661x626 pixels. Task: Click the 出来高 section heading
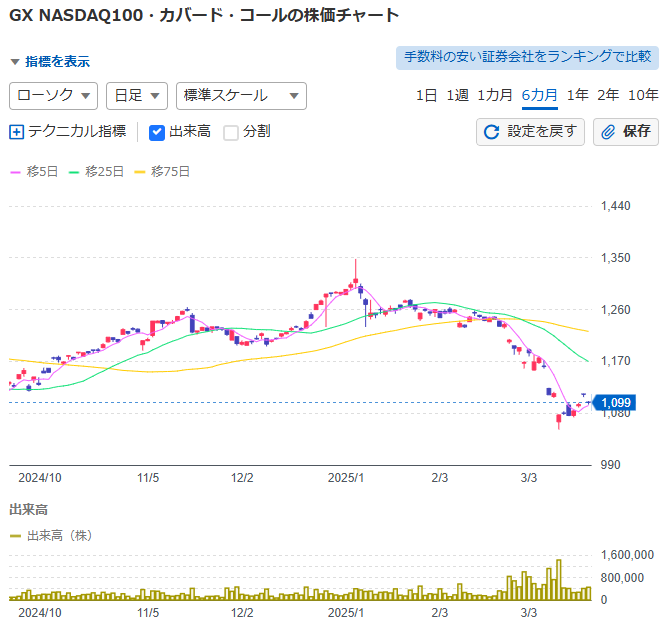(29, 510)
